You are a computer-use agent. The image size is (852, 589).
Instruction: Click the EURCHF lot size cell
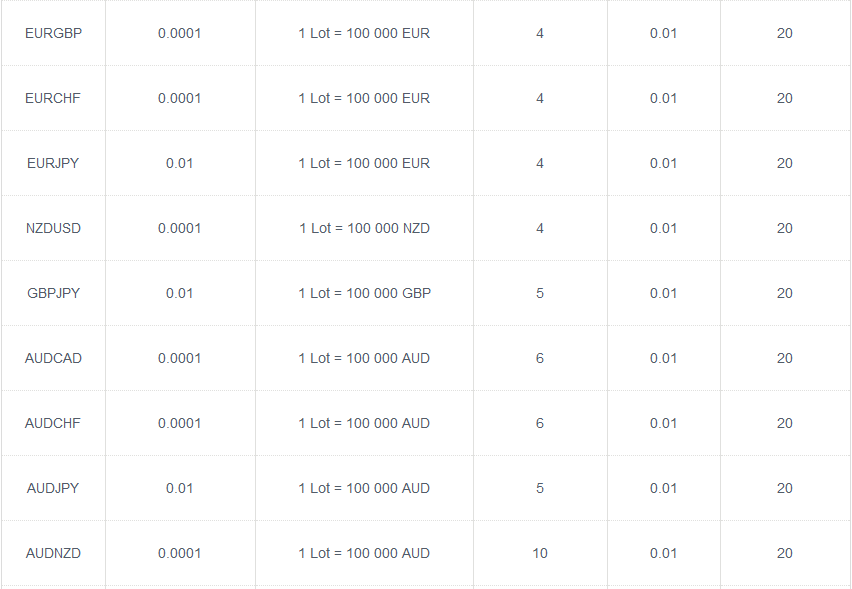coord(365,98)
